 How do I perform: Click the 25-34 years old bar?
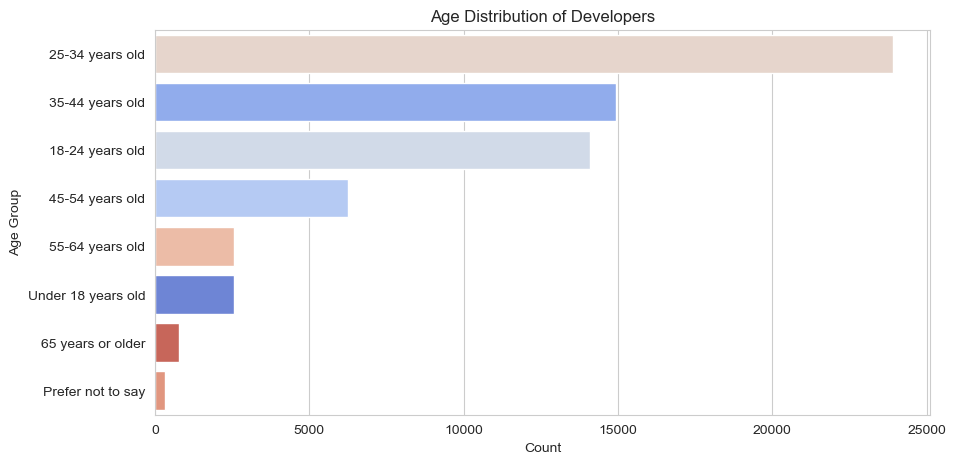tap(524, 54)
